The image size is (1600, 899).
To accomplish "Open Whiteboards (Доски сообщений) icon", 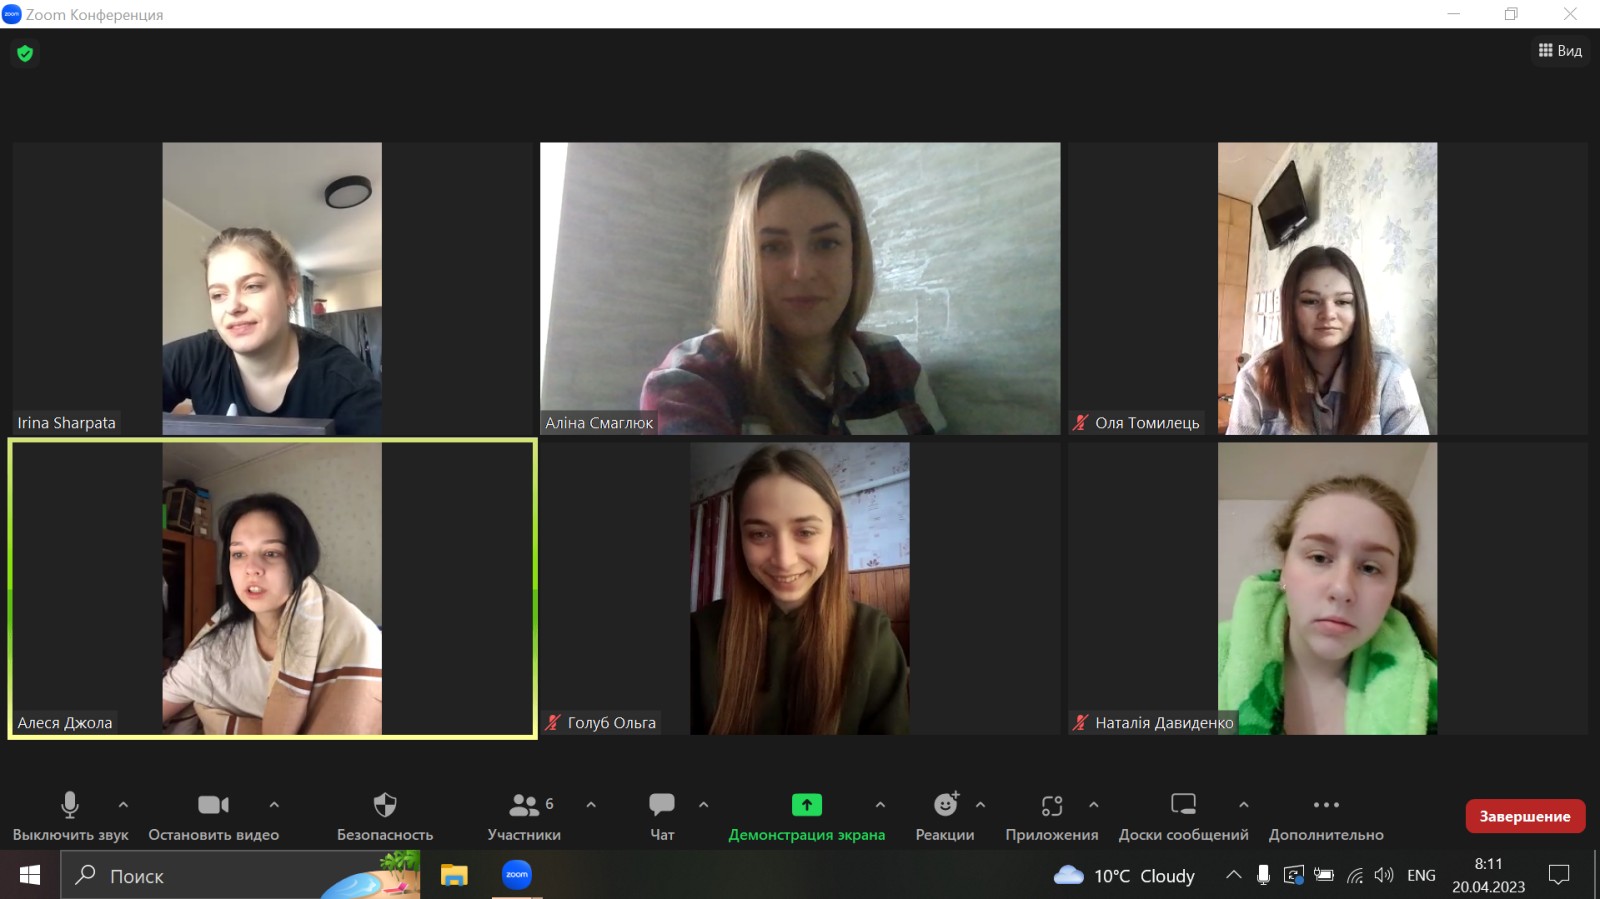I will 1183,806.
